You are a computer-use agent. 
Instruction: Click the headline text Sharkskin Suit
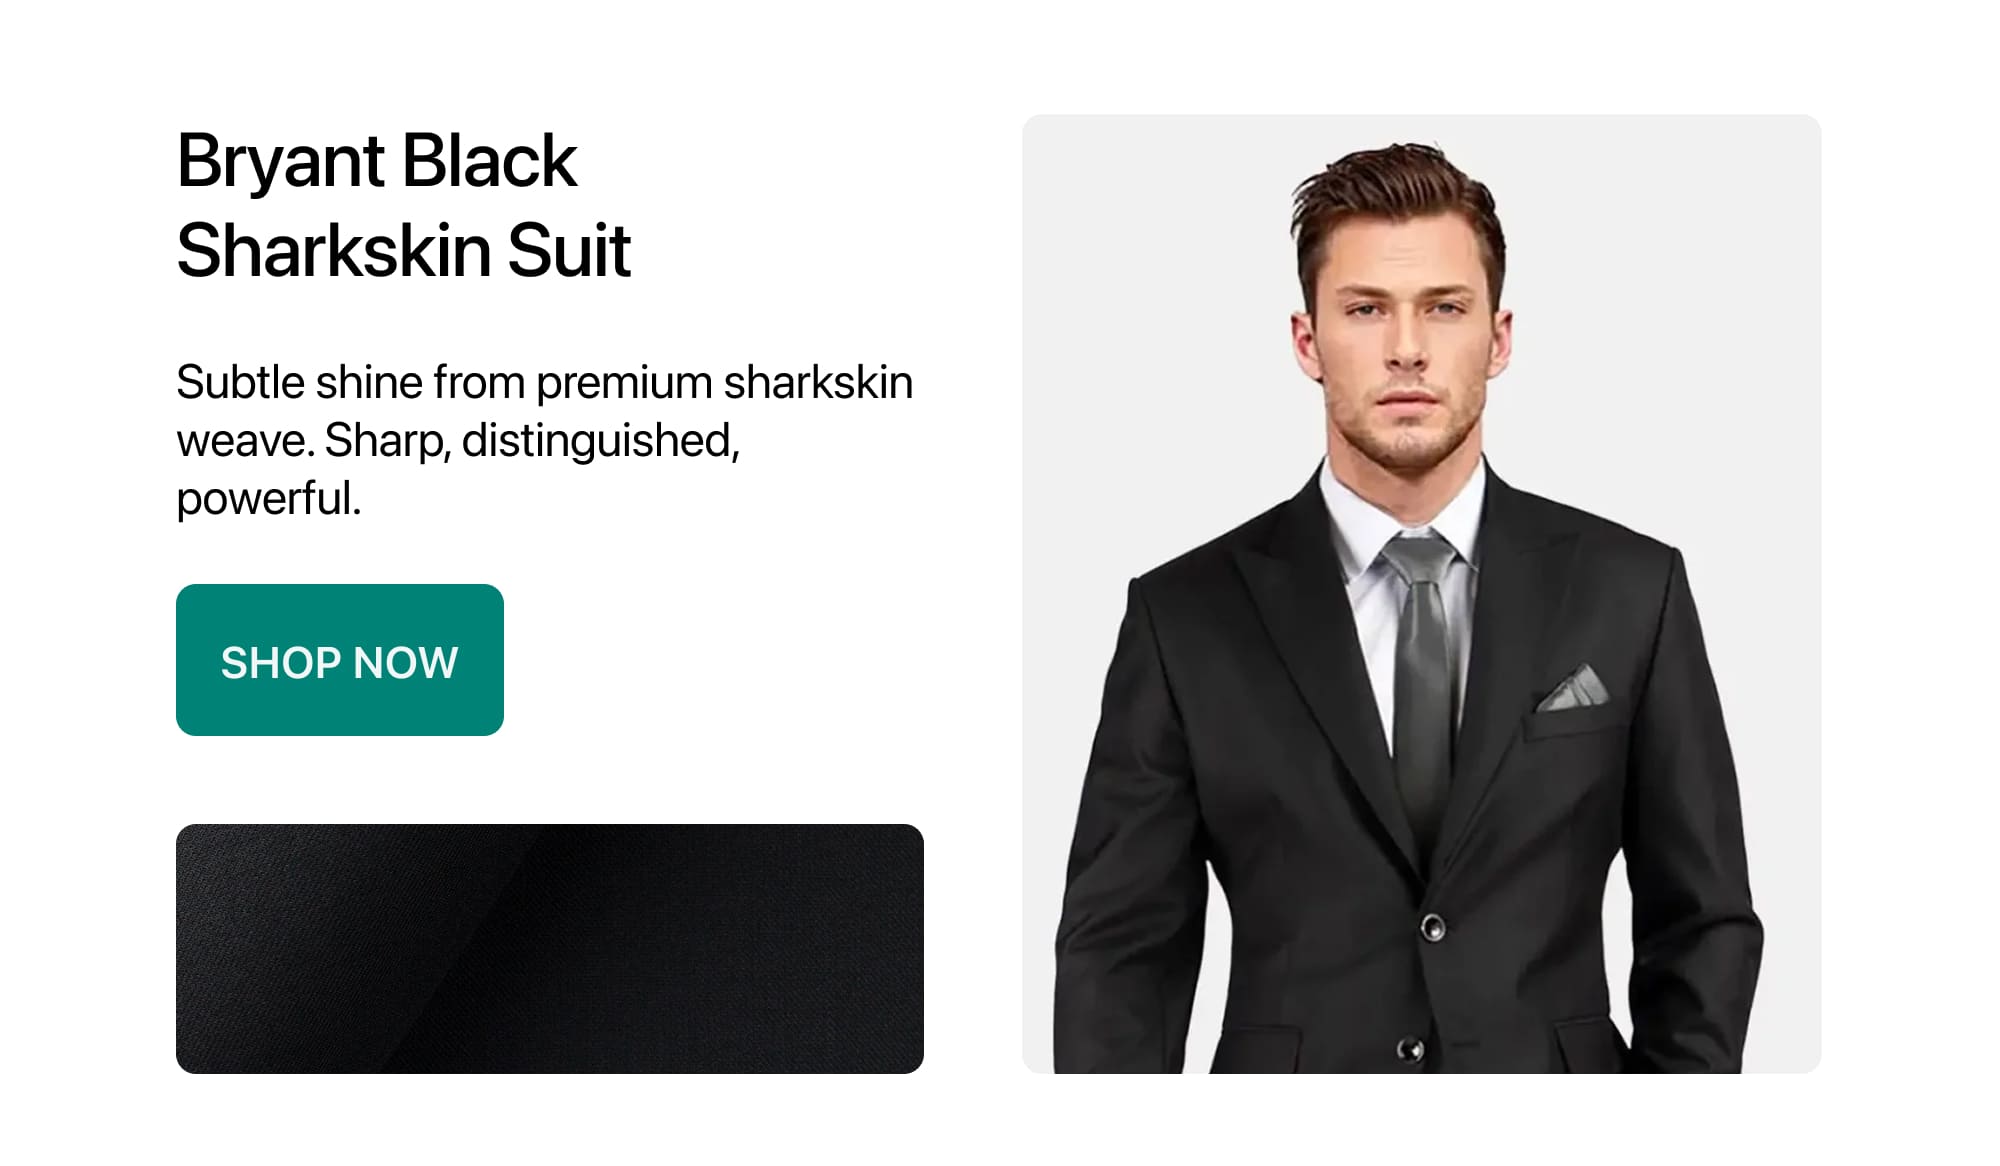pos(405,251)
